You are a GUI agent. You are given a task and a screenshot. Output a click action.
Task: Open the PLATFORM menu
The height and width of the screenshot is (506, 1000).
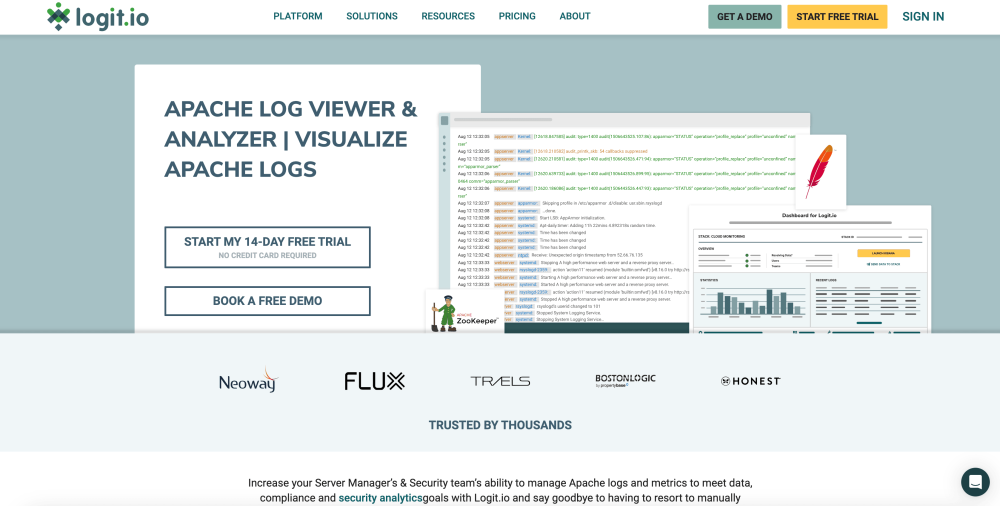[x=298, y=17]
